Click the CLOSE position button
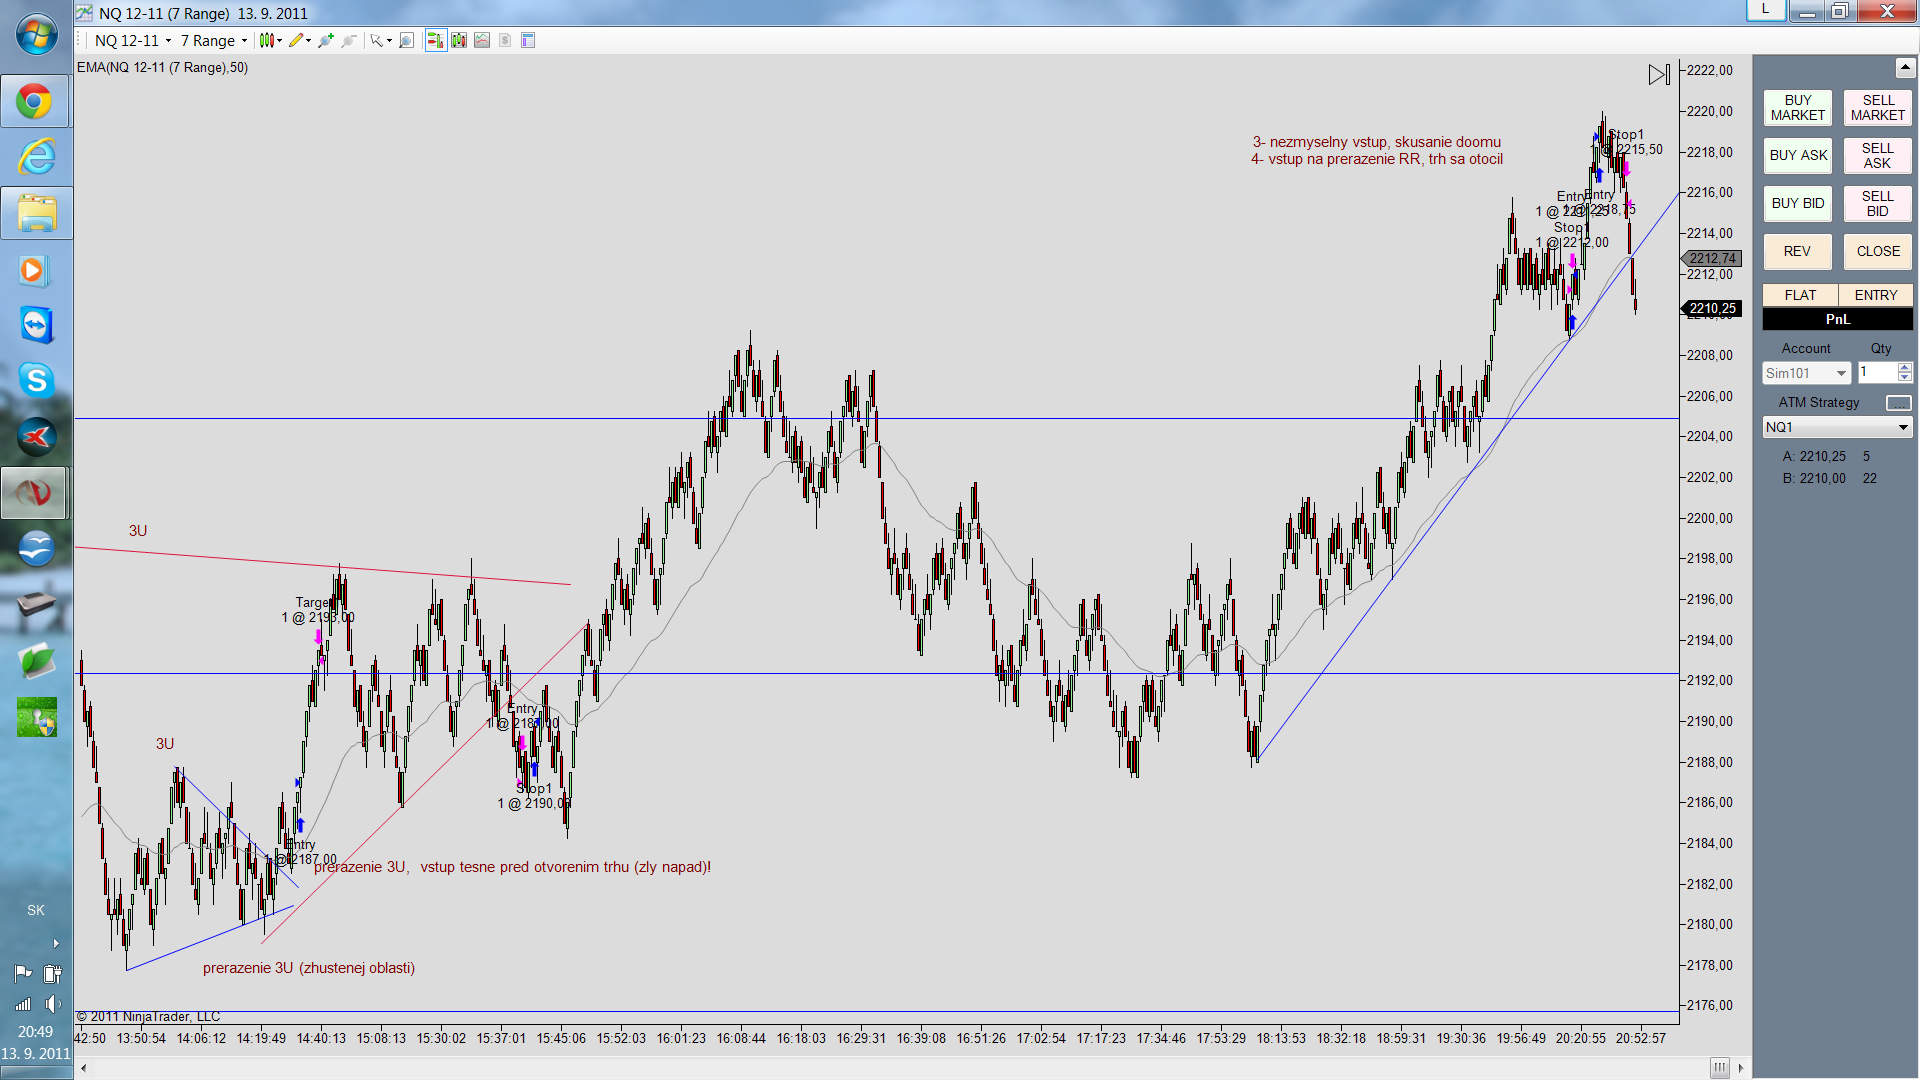Image resolution: width=1920 pixels, height=1080 pixels. pos(1877,252)
